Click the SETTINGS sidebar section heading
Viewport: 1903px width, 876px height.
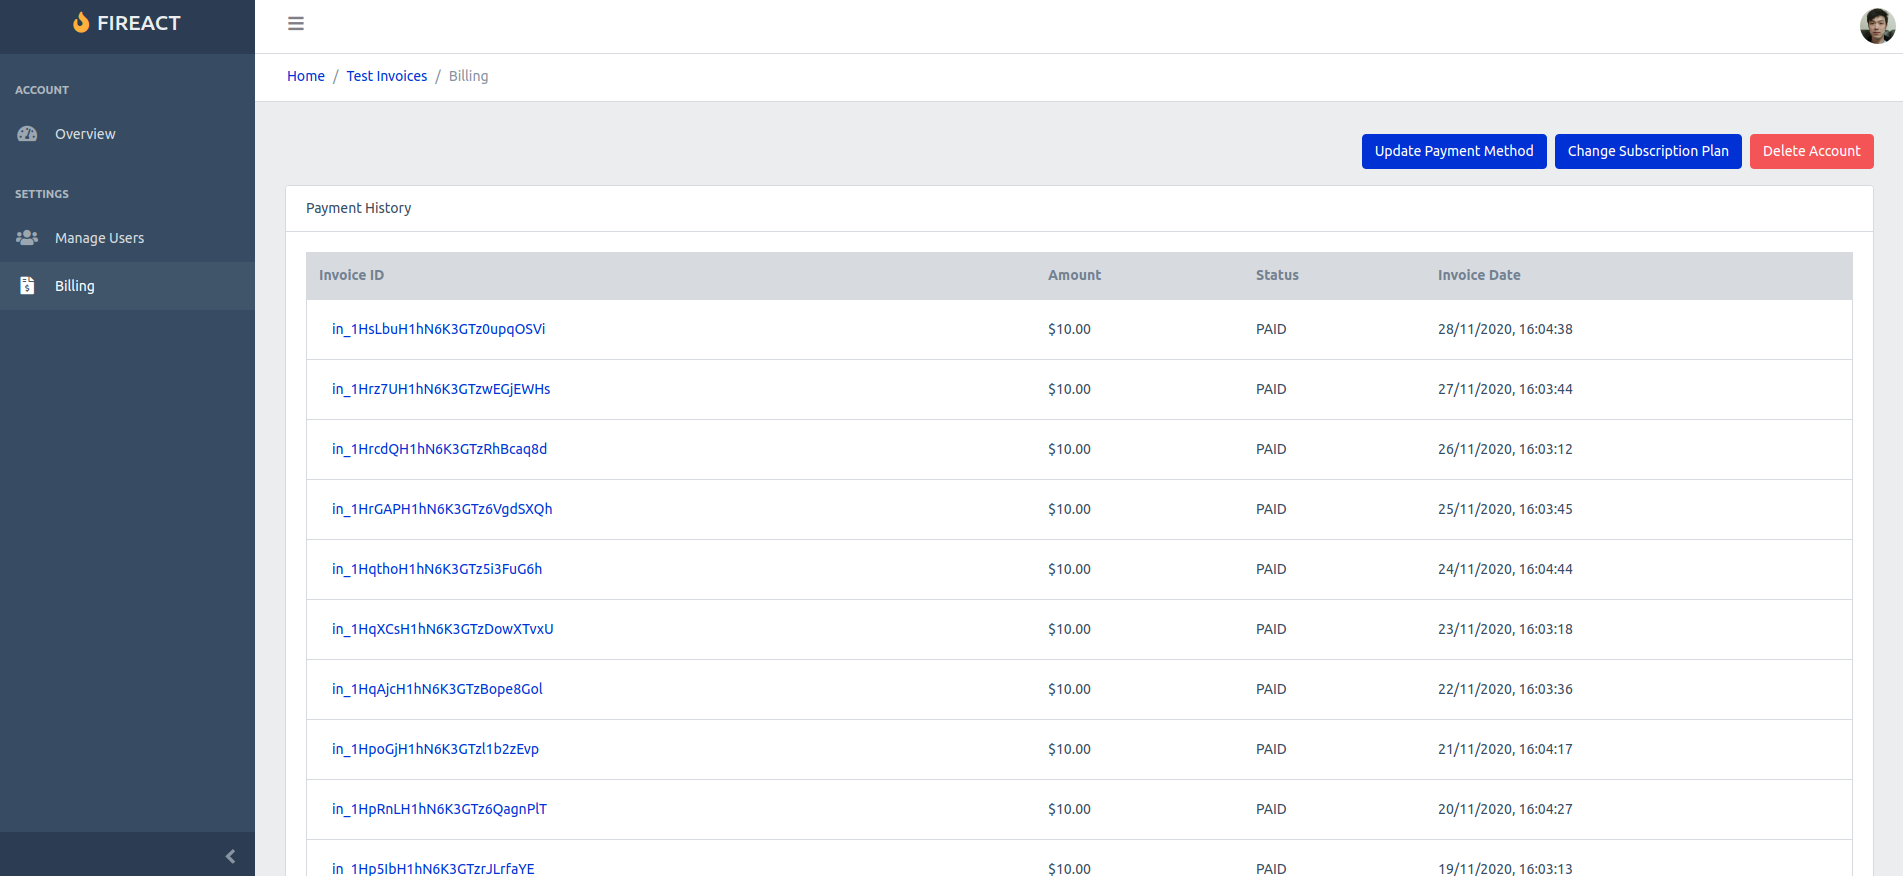pyautogui.click(x=42, y=194)
